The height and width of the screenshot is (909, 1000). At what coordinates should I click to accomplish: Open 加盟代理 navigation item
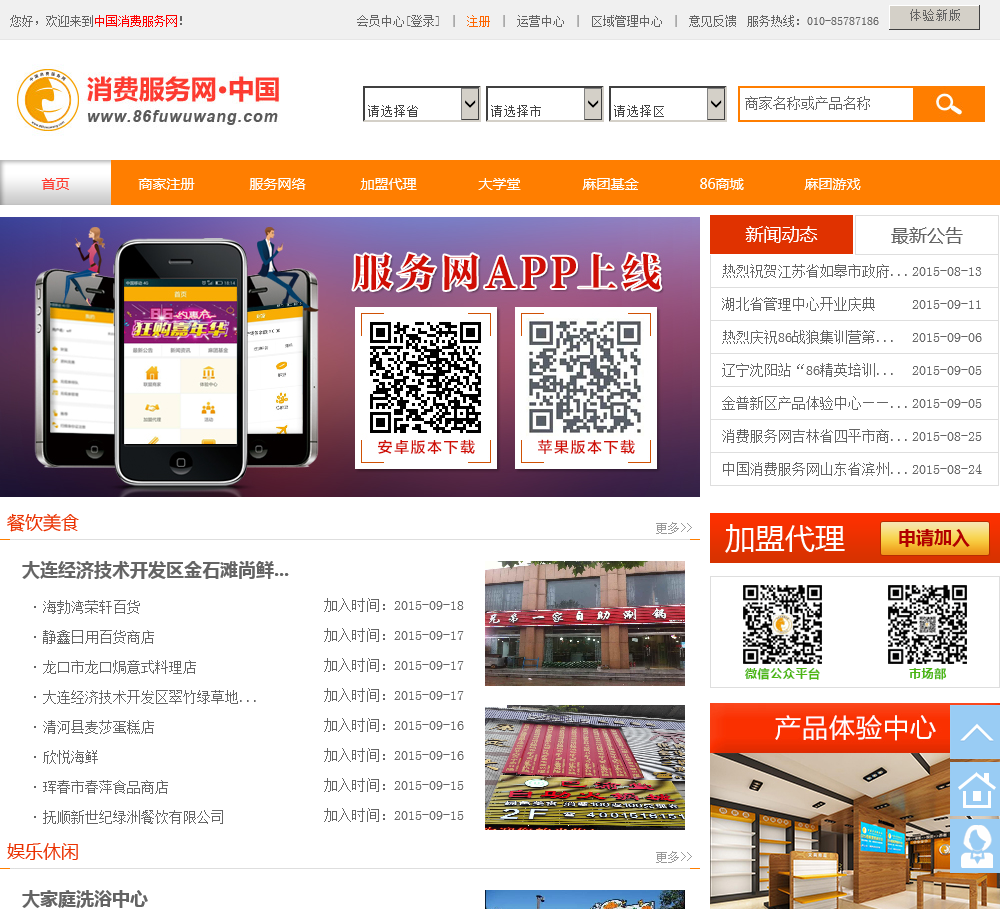pyautogui.click(x=388, y=184)
